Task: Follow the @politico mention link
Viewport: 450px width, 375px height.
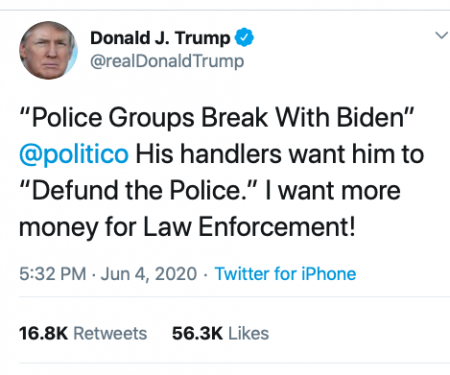Action: click(x=74, y=154)
